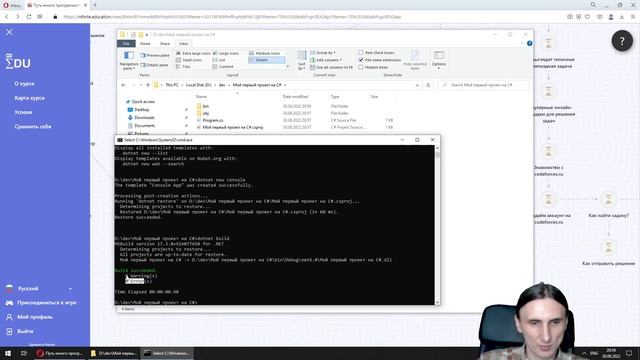This screenshot has height=360, width=640.
Task: Choose Medium icons layout
Action: pos(264,53)
